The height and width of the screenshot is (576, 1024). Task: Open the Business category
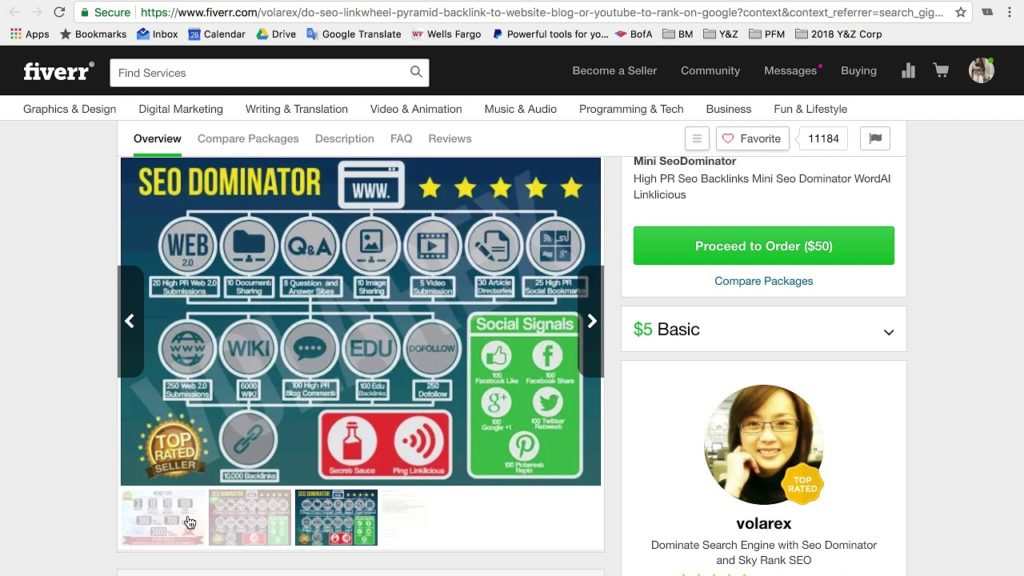[x=728, y=109]
